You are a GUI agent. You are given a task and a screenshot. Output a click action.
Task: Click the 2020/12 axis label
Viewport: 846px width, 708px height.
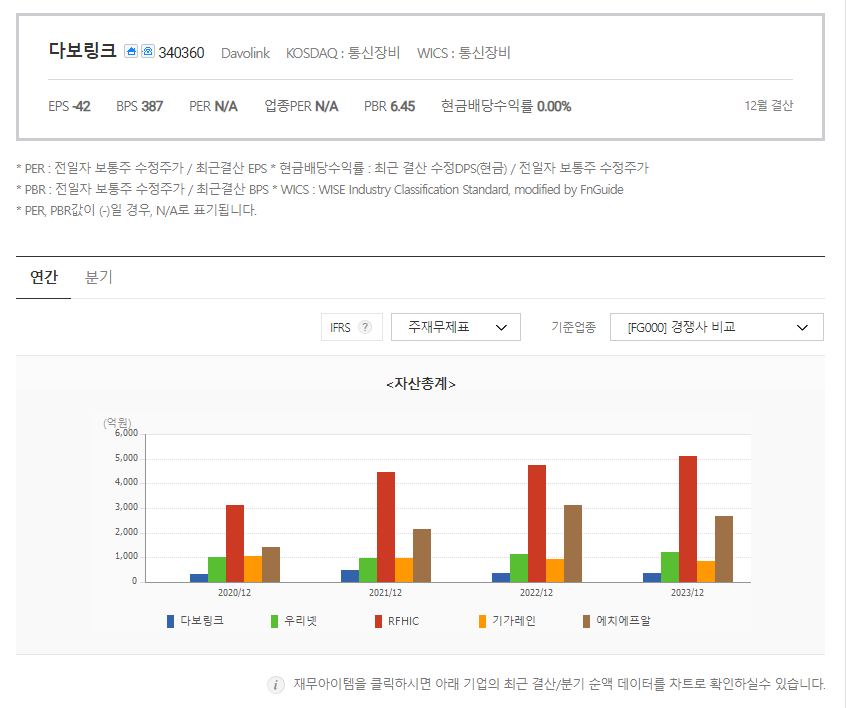pos(234,593)
